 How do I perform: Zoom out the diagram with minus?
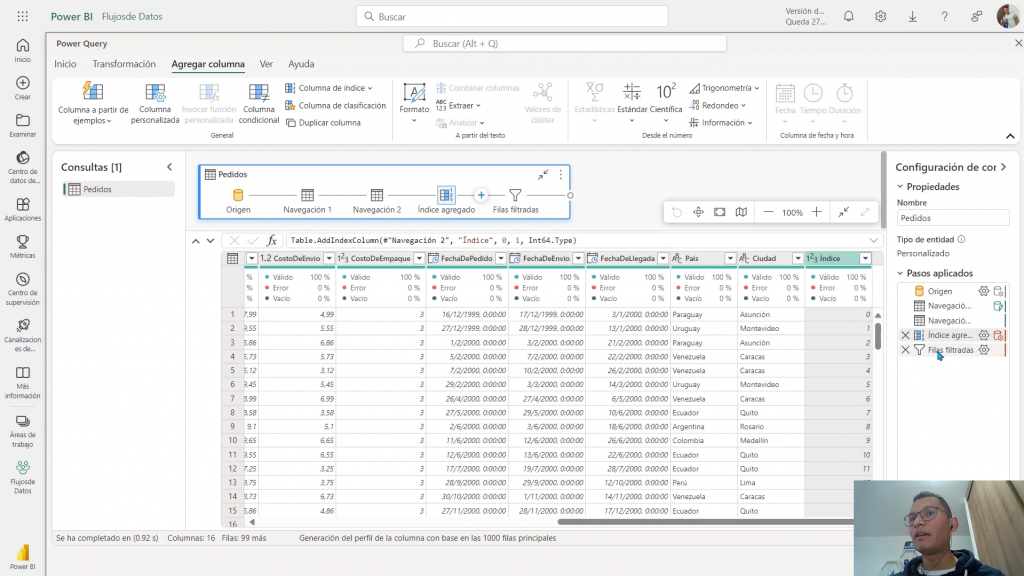[768, 212]
